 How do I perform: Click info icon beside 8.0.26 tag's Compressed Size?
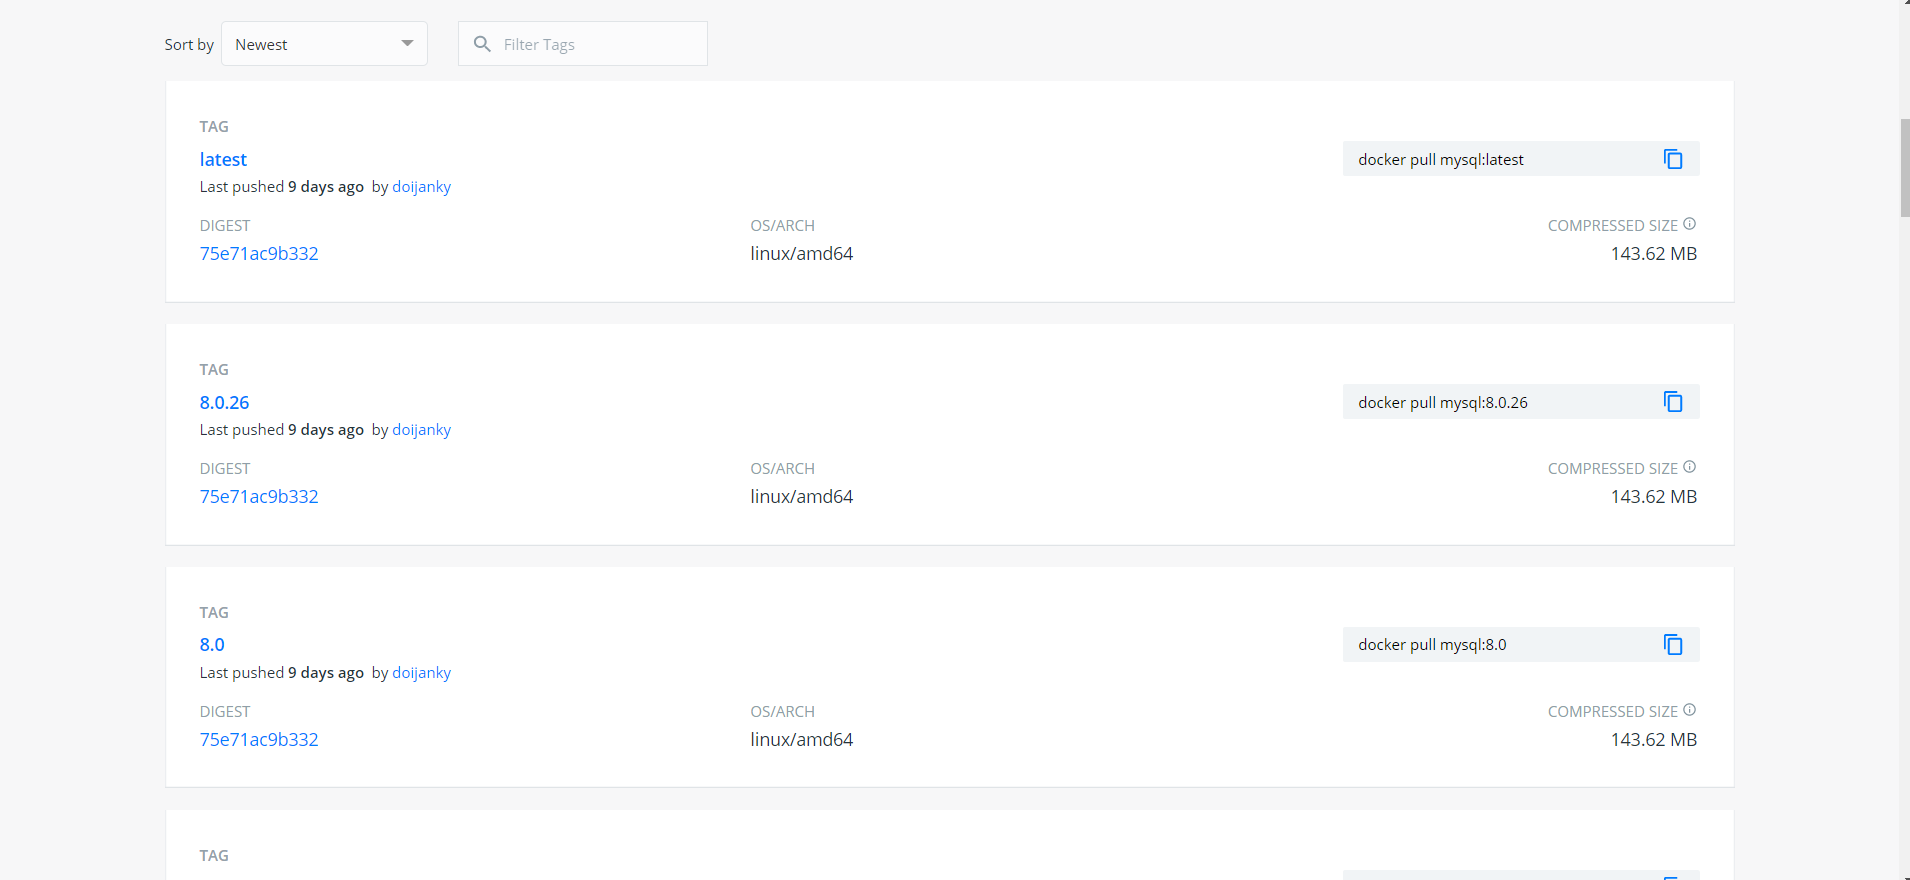[1689, 467]
